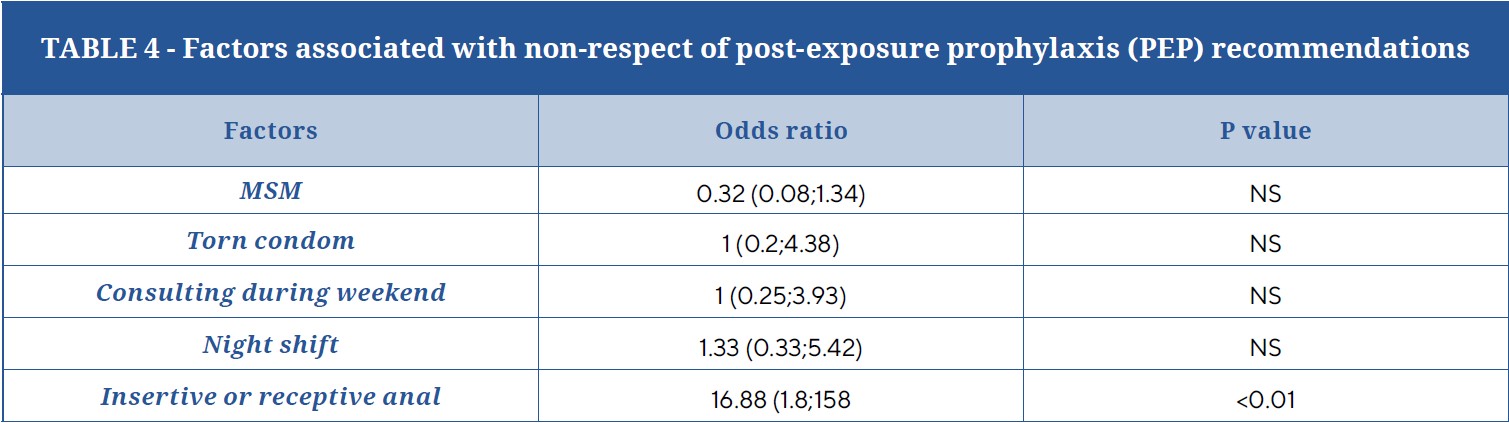
Task: Click the NS P value for Night shift
Action: pyautogui.click(x=1265, y=348)
